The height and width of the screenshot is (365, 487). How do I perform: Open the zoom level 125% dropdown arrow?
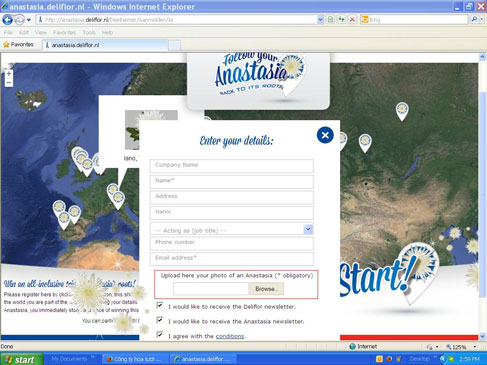(x=475, y=347)
